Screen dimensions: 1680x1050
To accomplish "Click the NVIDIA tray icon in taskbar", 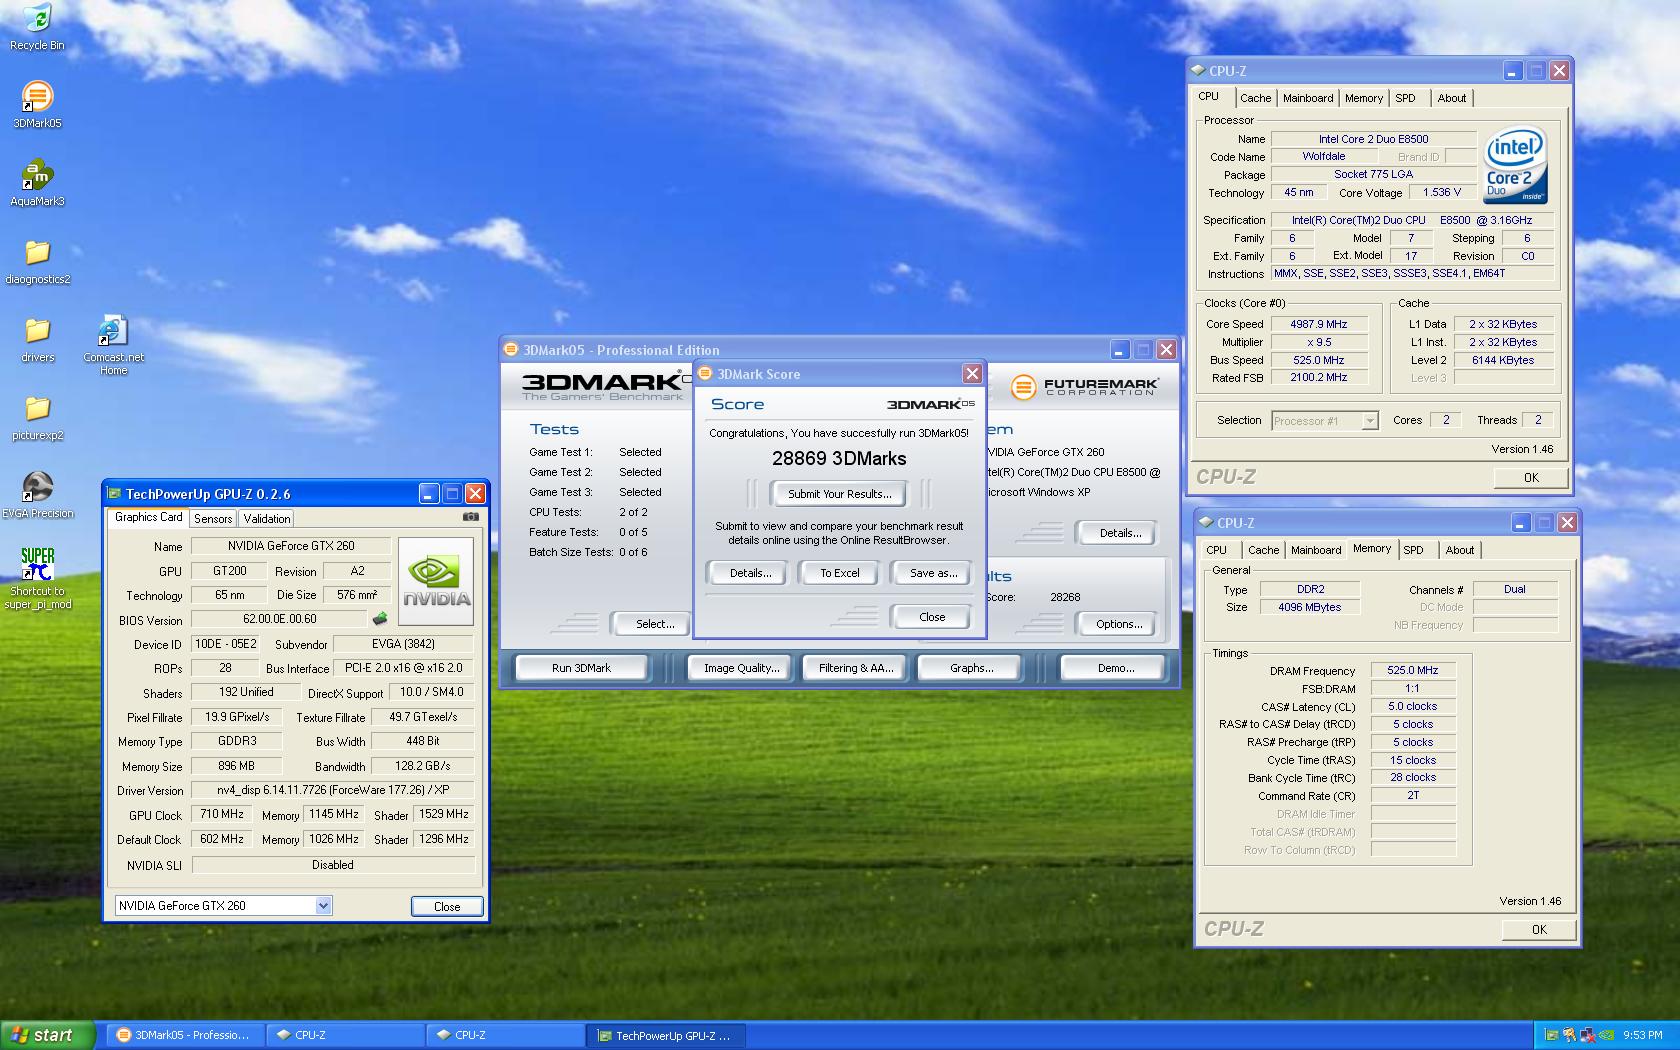I will click(1606, 1035).
